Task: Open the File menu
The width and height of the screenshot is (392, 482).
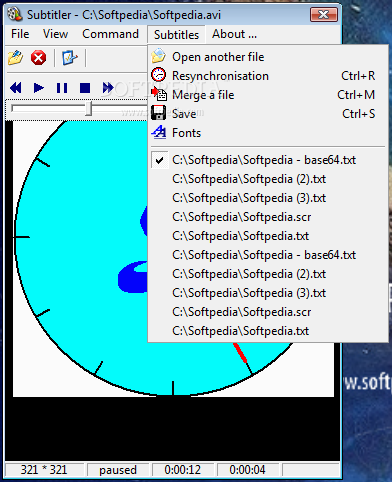Action: coord(20,34)
